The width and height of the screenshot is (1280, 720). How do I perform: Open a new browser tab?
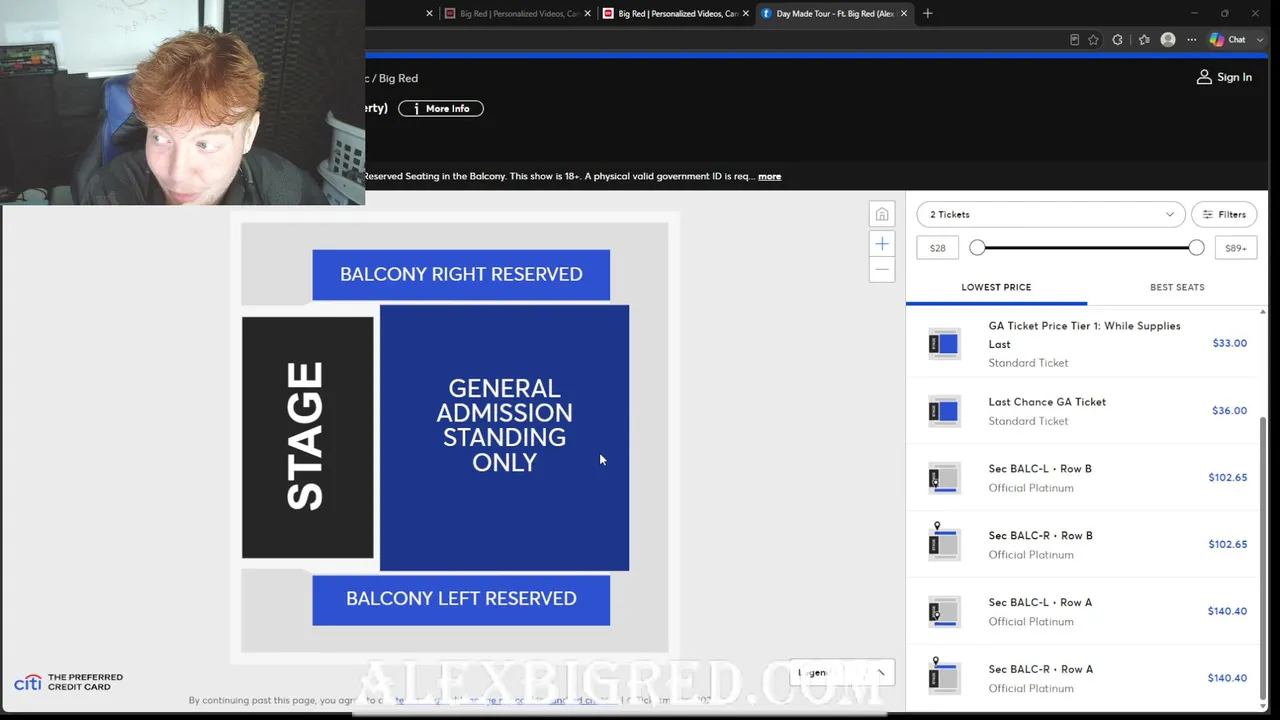coord(928,13)
